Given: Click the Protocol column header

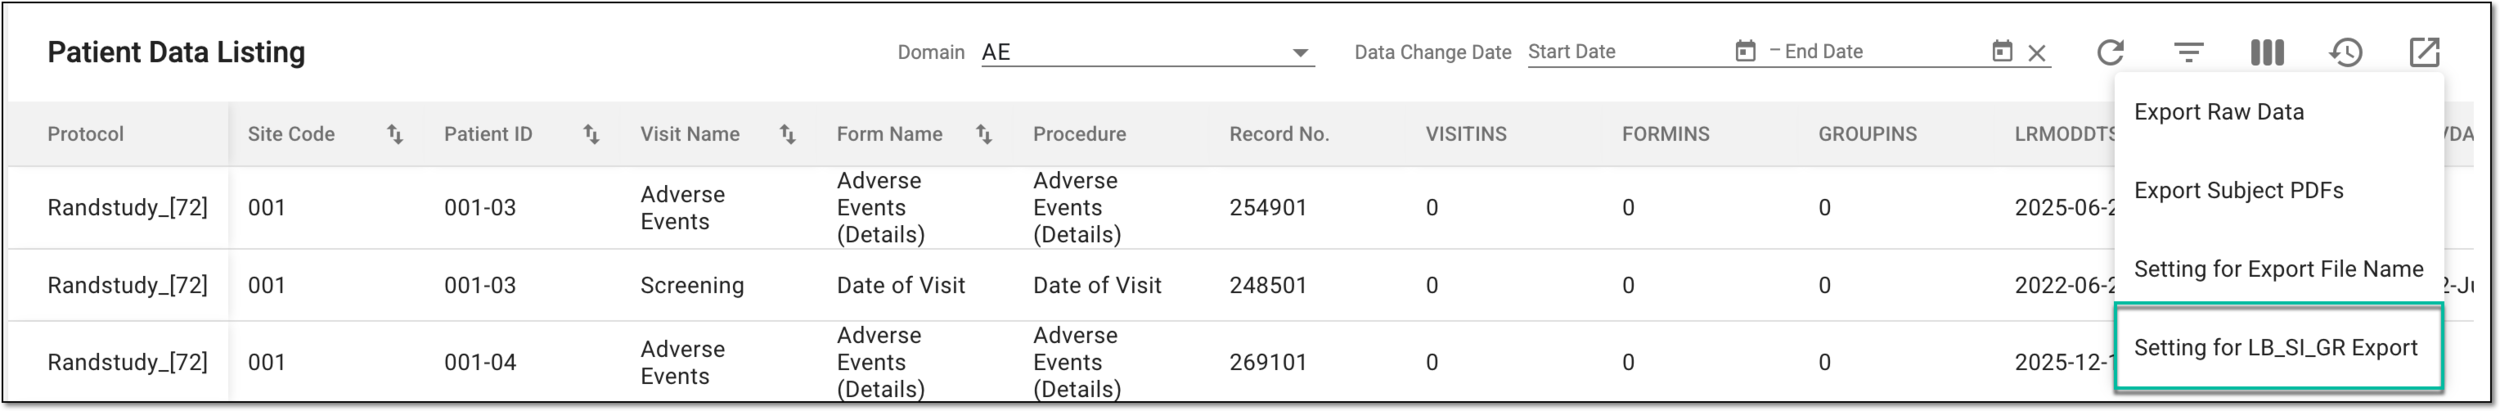Looking at the screenshot, I should coord(86,134).
